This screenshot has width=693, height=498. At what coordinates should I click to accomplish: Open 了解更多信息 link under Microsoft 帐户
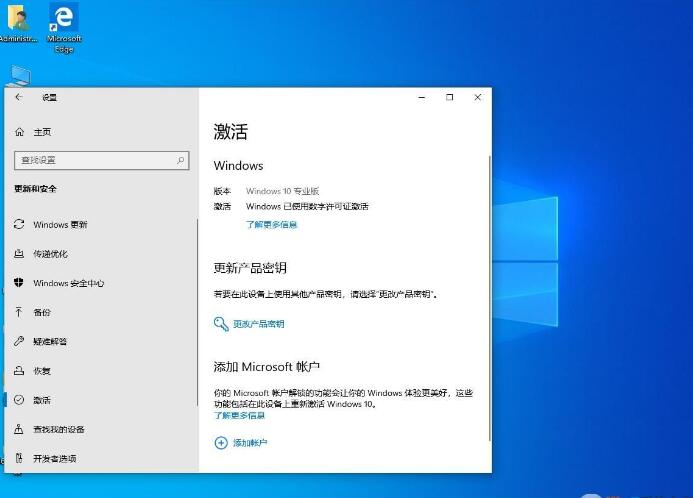point(240,415)
